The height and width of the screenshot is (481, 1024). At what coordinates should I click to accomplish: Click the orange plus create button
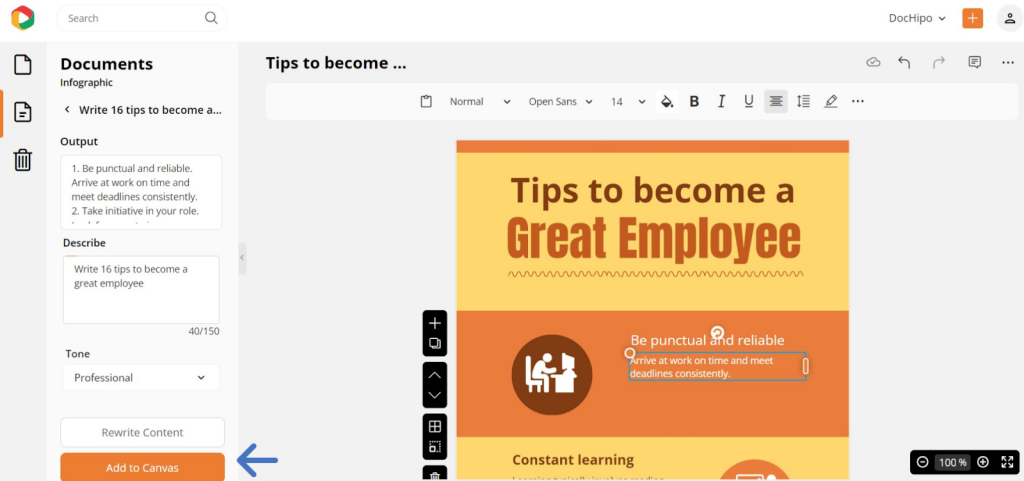click(972, 18)
